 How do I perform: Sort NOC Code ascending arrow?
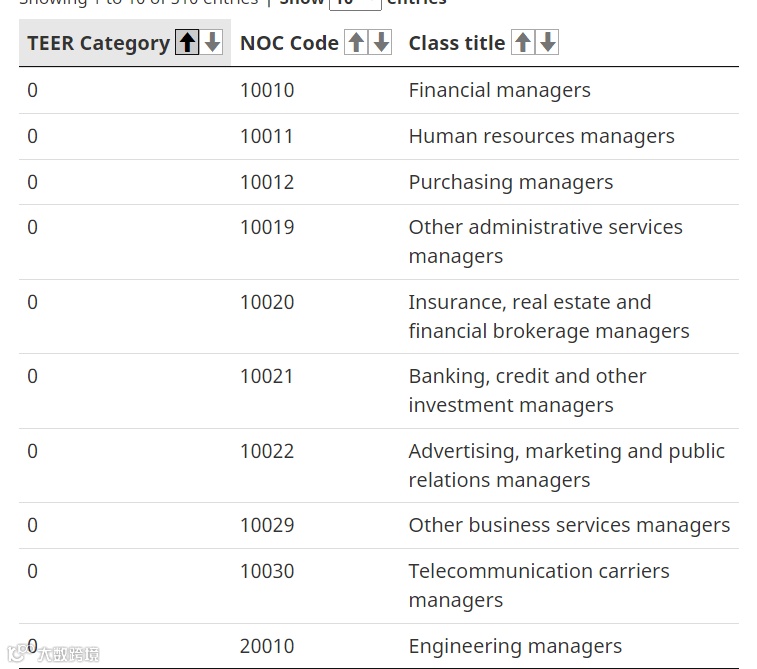click(356, 42)
